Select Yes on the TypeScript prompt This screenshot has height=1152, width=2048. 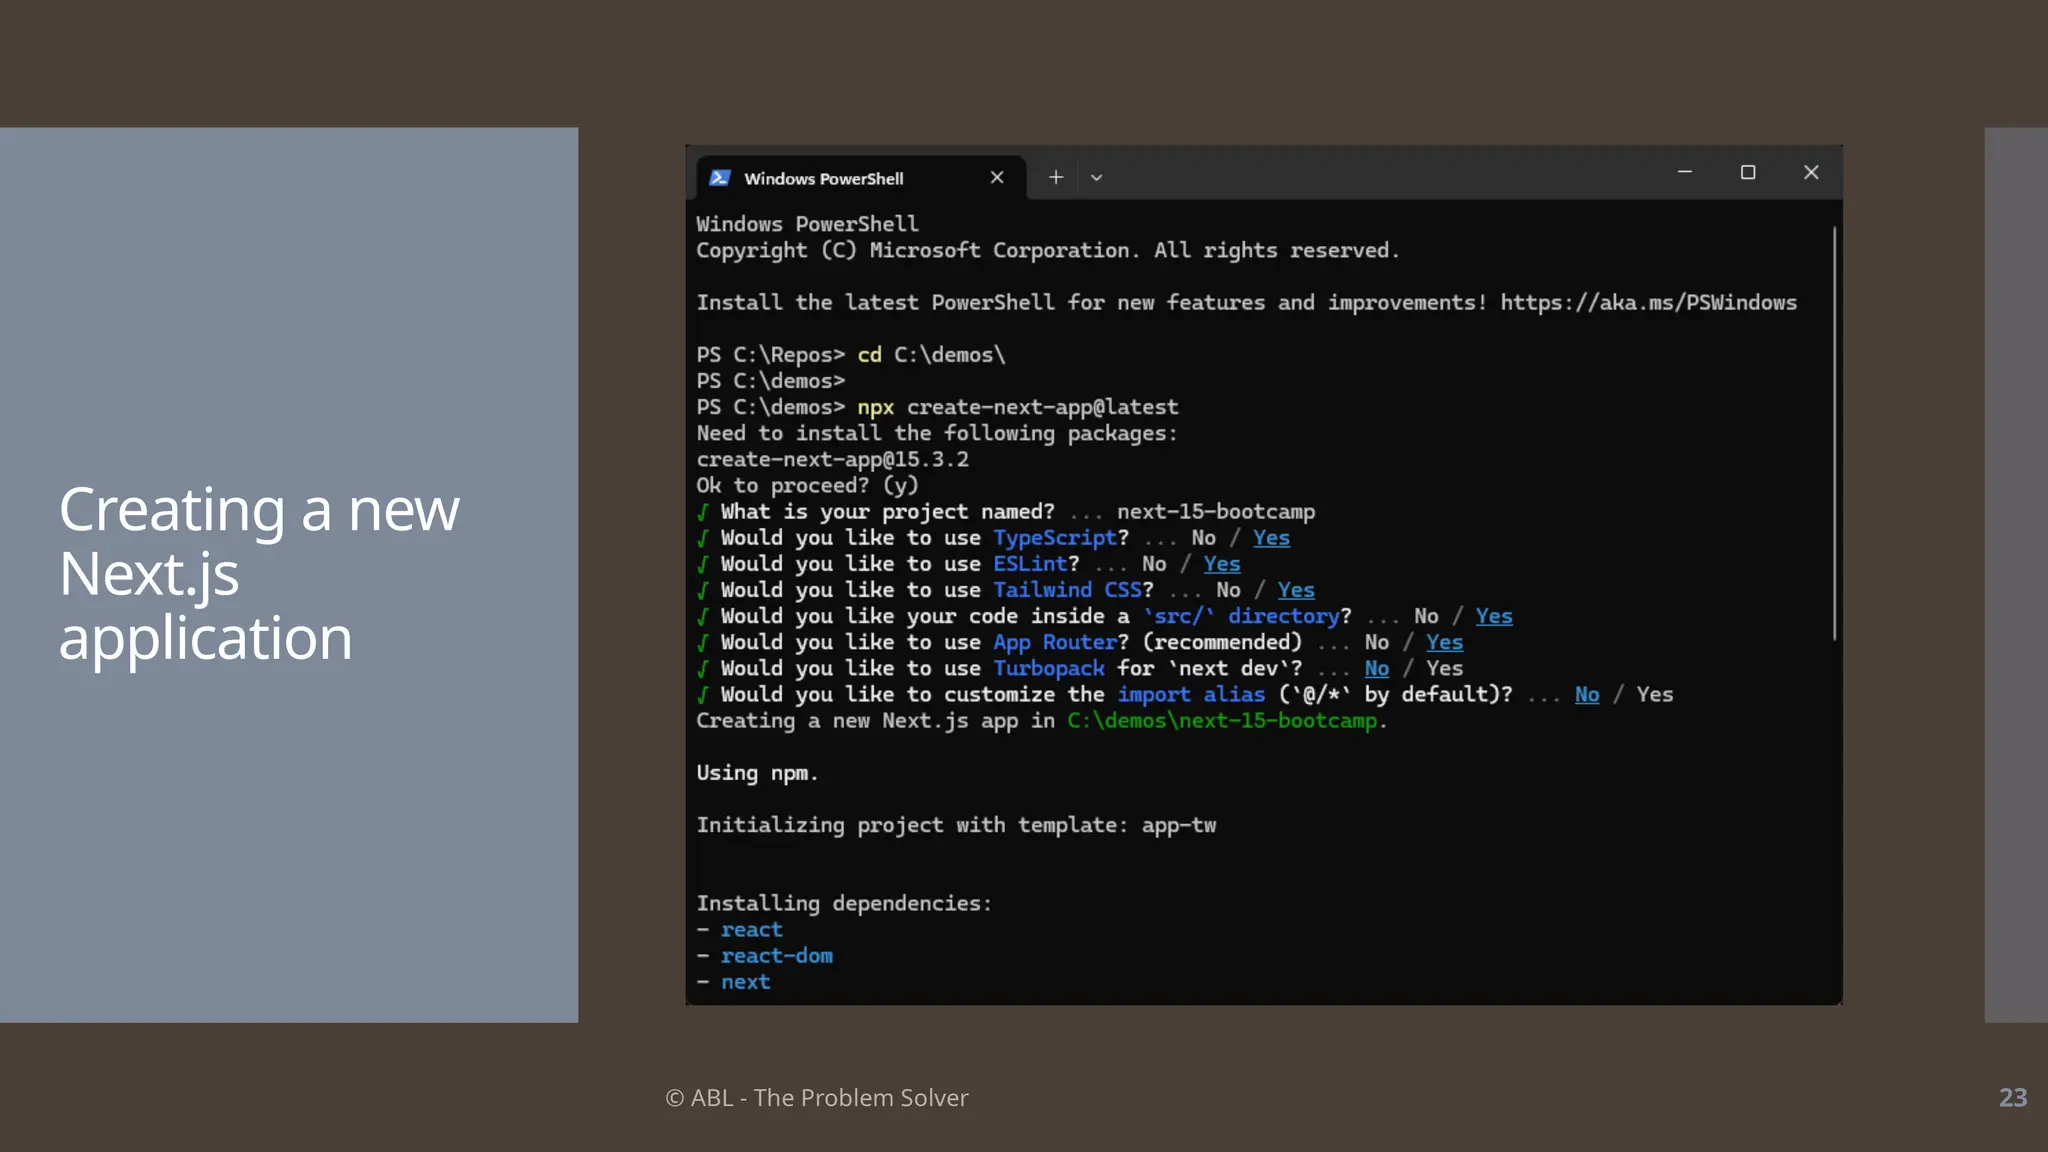[1271, 538]
